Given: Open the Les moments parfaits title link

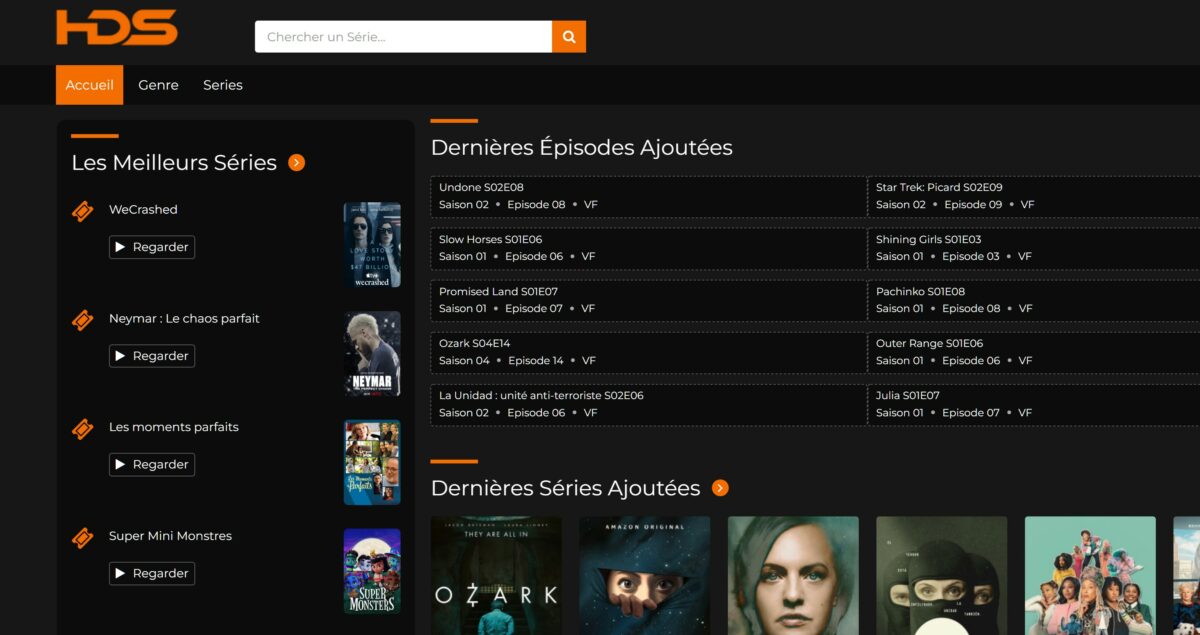Looking at the screenshot, I should click(x=174, y=427).
